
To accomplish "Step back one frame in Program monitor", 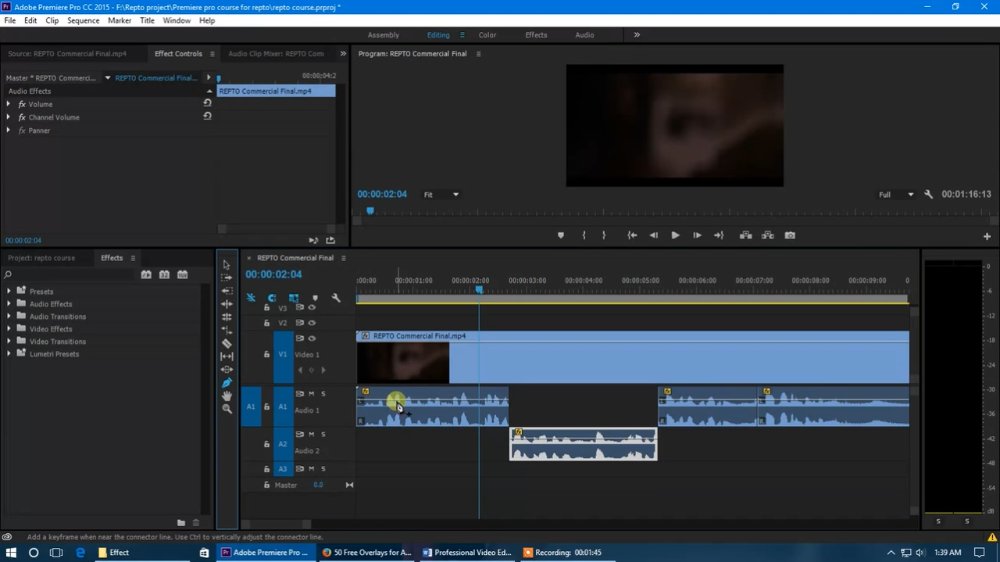I will (654, 235).
